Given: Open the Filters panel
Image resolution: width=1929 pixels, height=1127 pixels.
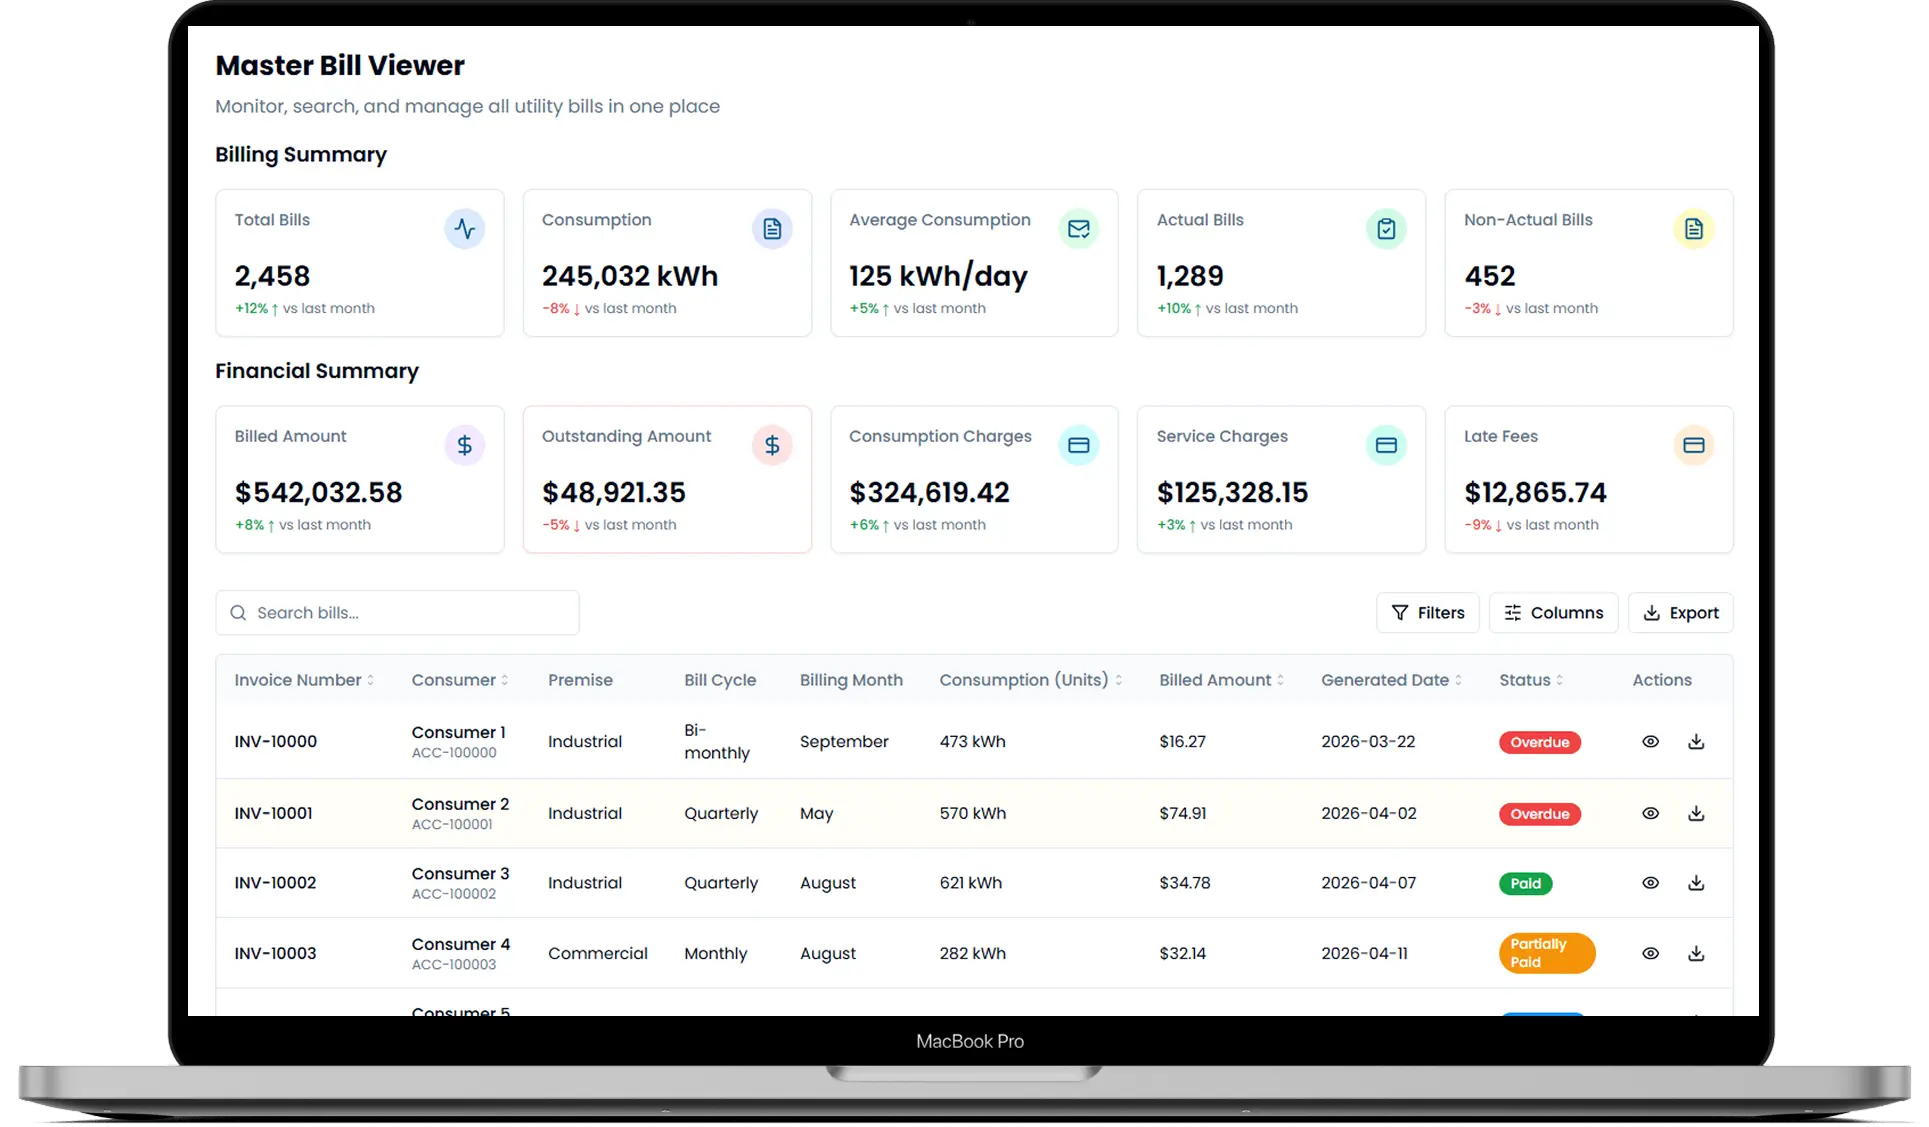Looking at the screenshot, I should coord(1427,613).
